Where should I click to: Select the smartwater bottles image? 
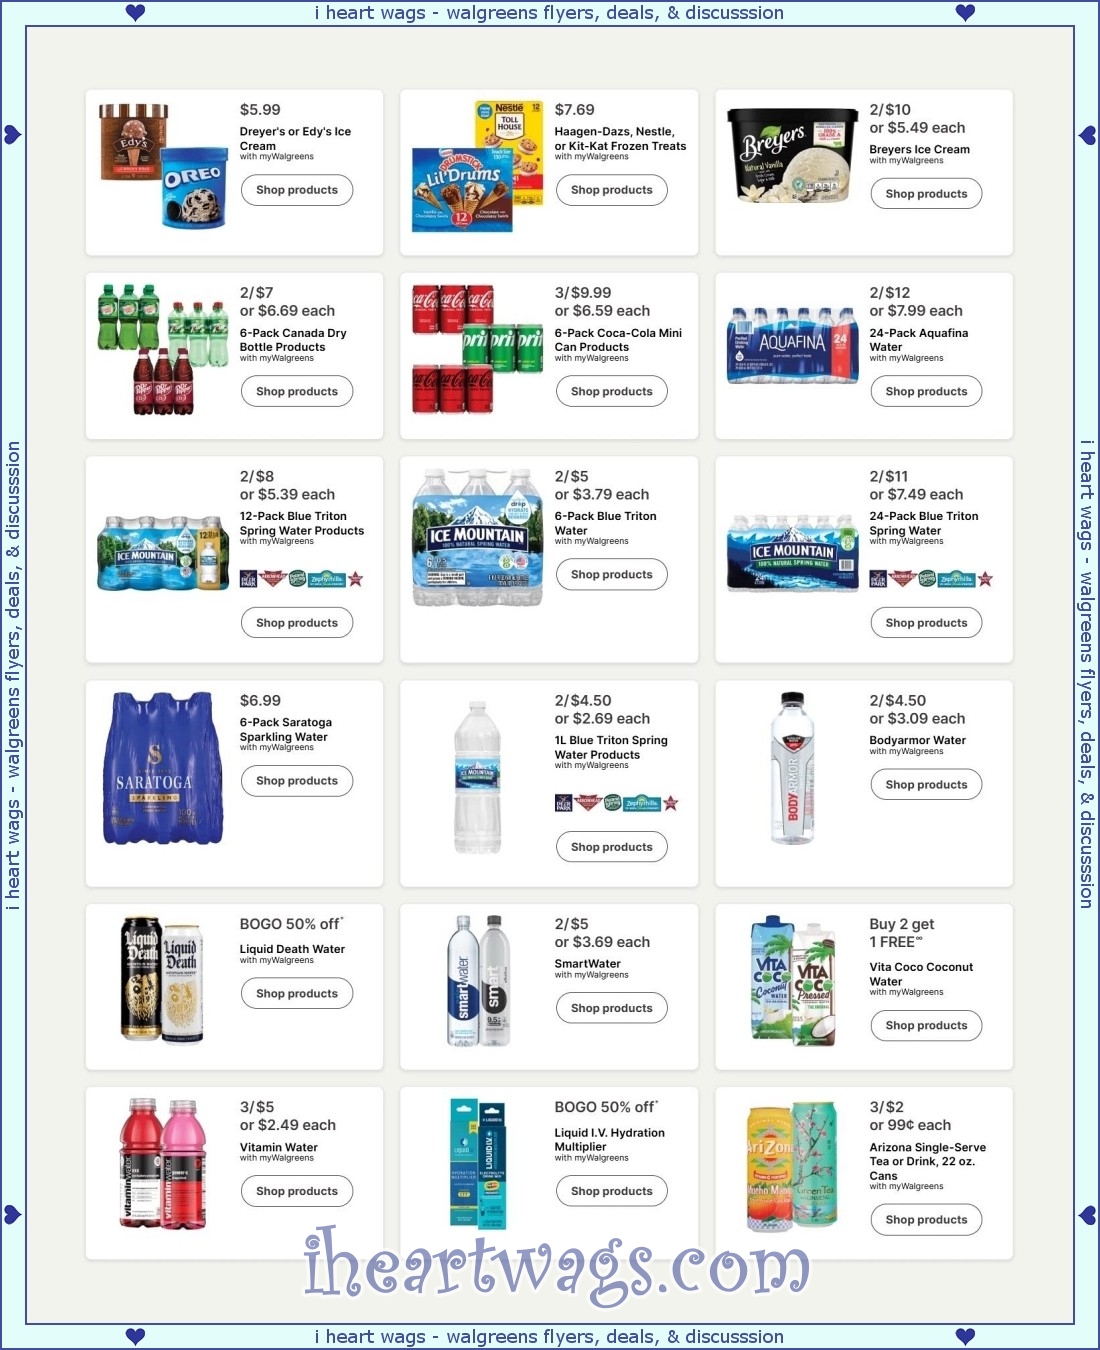(x=478, y=980)
